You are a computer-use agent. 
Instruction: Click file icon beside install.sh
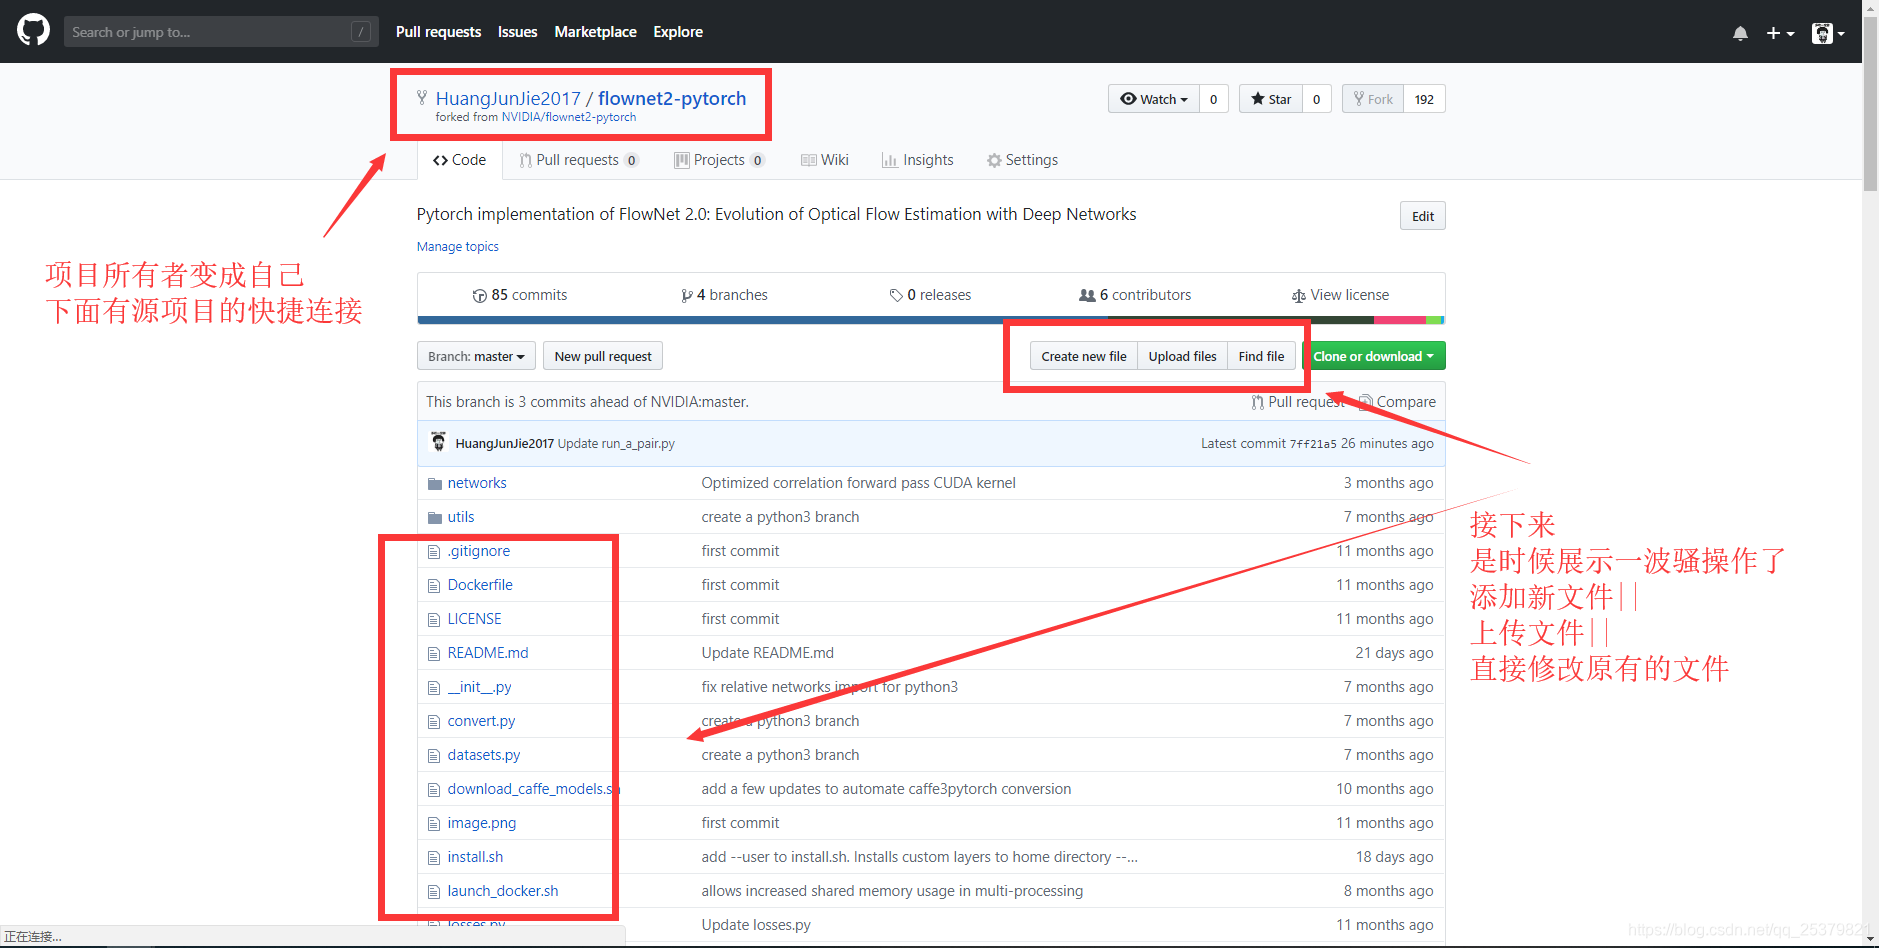(x=434, y=858)
